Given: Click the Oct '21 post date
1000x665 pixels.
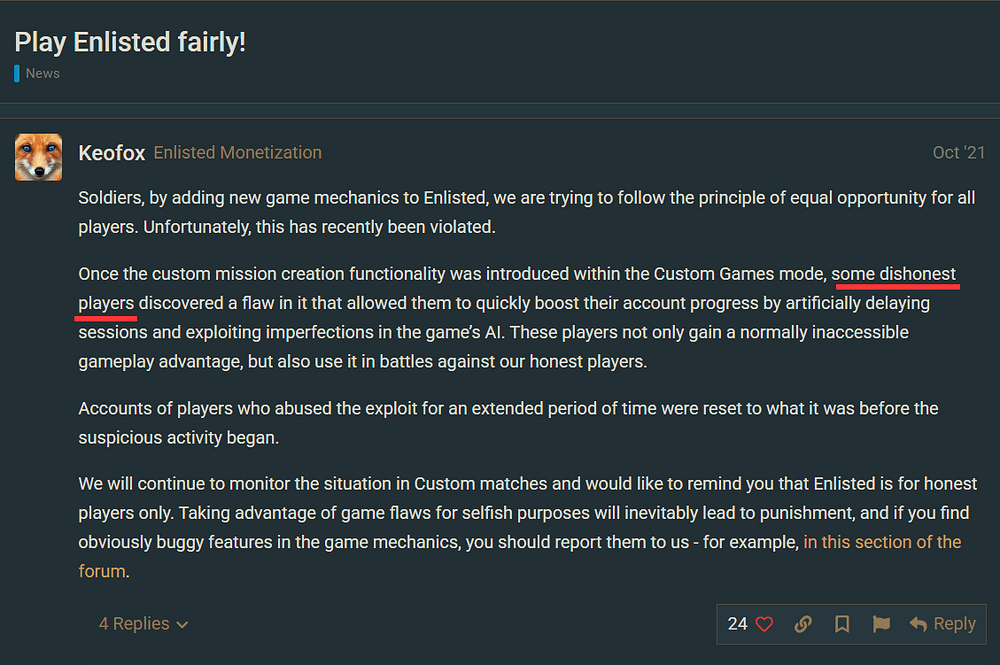Looking at the screenshot, I should pos(958,153).
